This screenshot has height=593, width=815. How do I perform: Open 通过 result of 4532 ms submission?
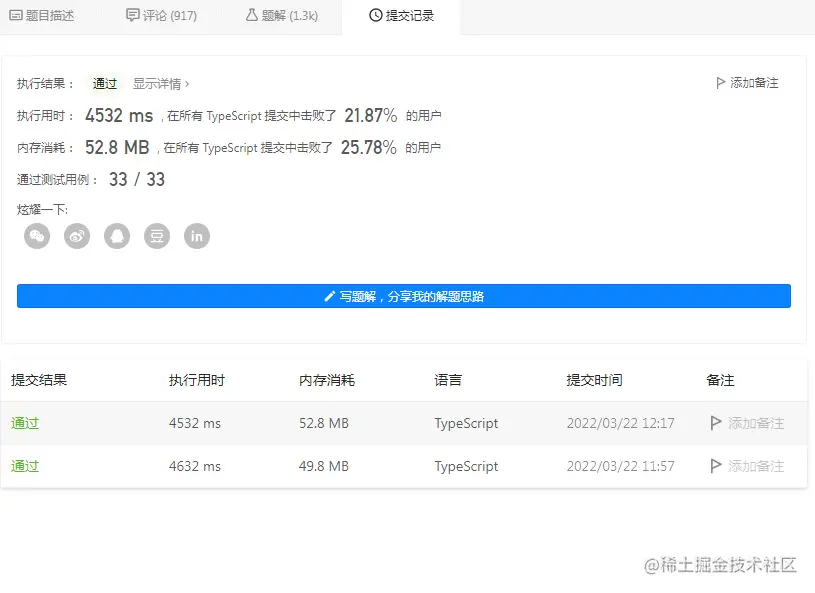[x=25, y=423]
